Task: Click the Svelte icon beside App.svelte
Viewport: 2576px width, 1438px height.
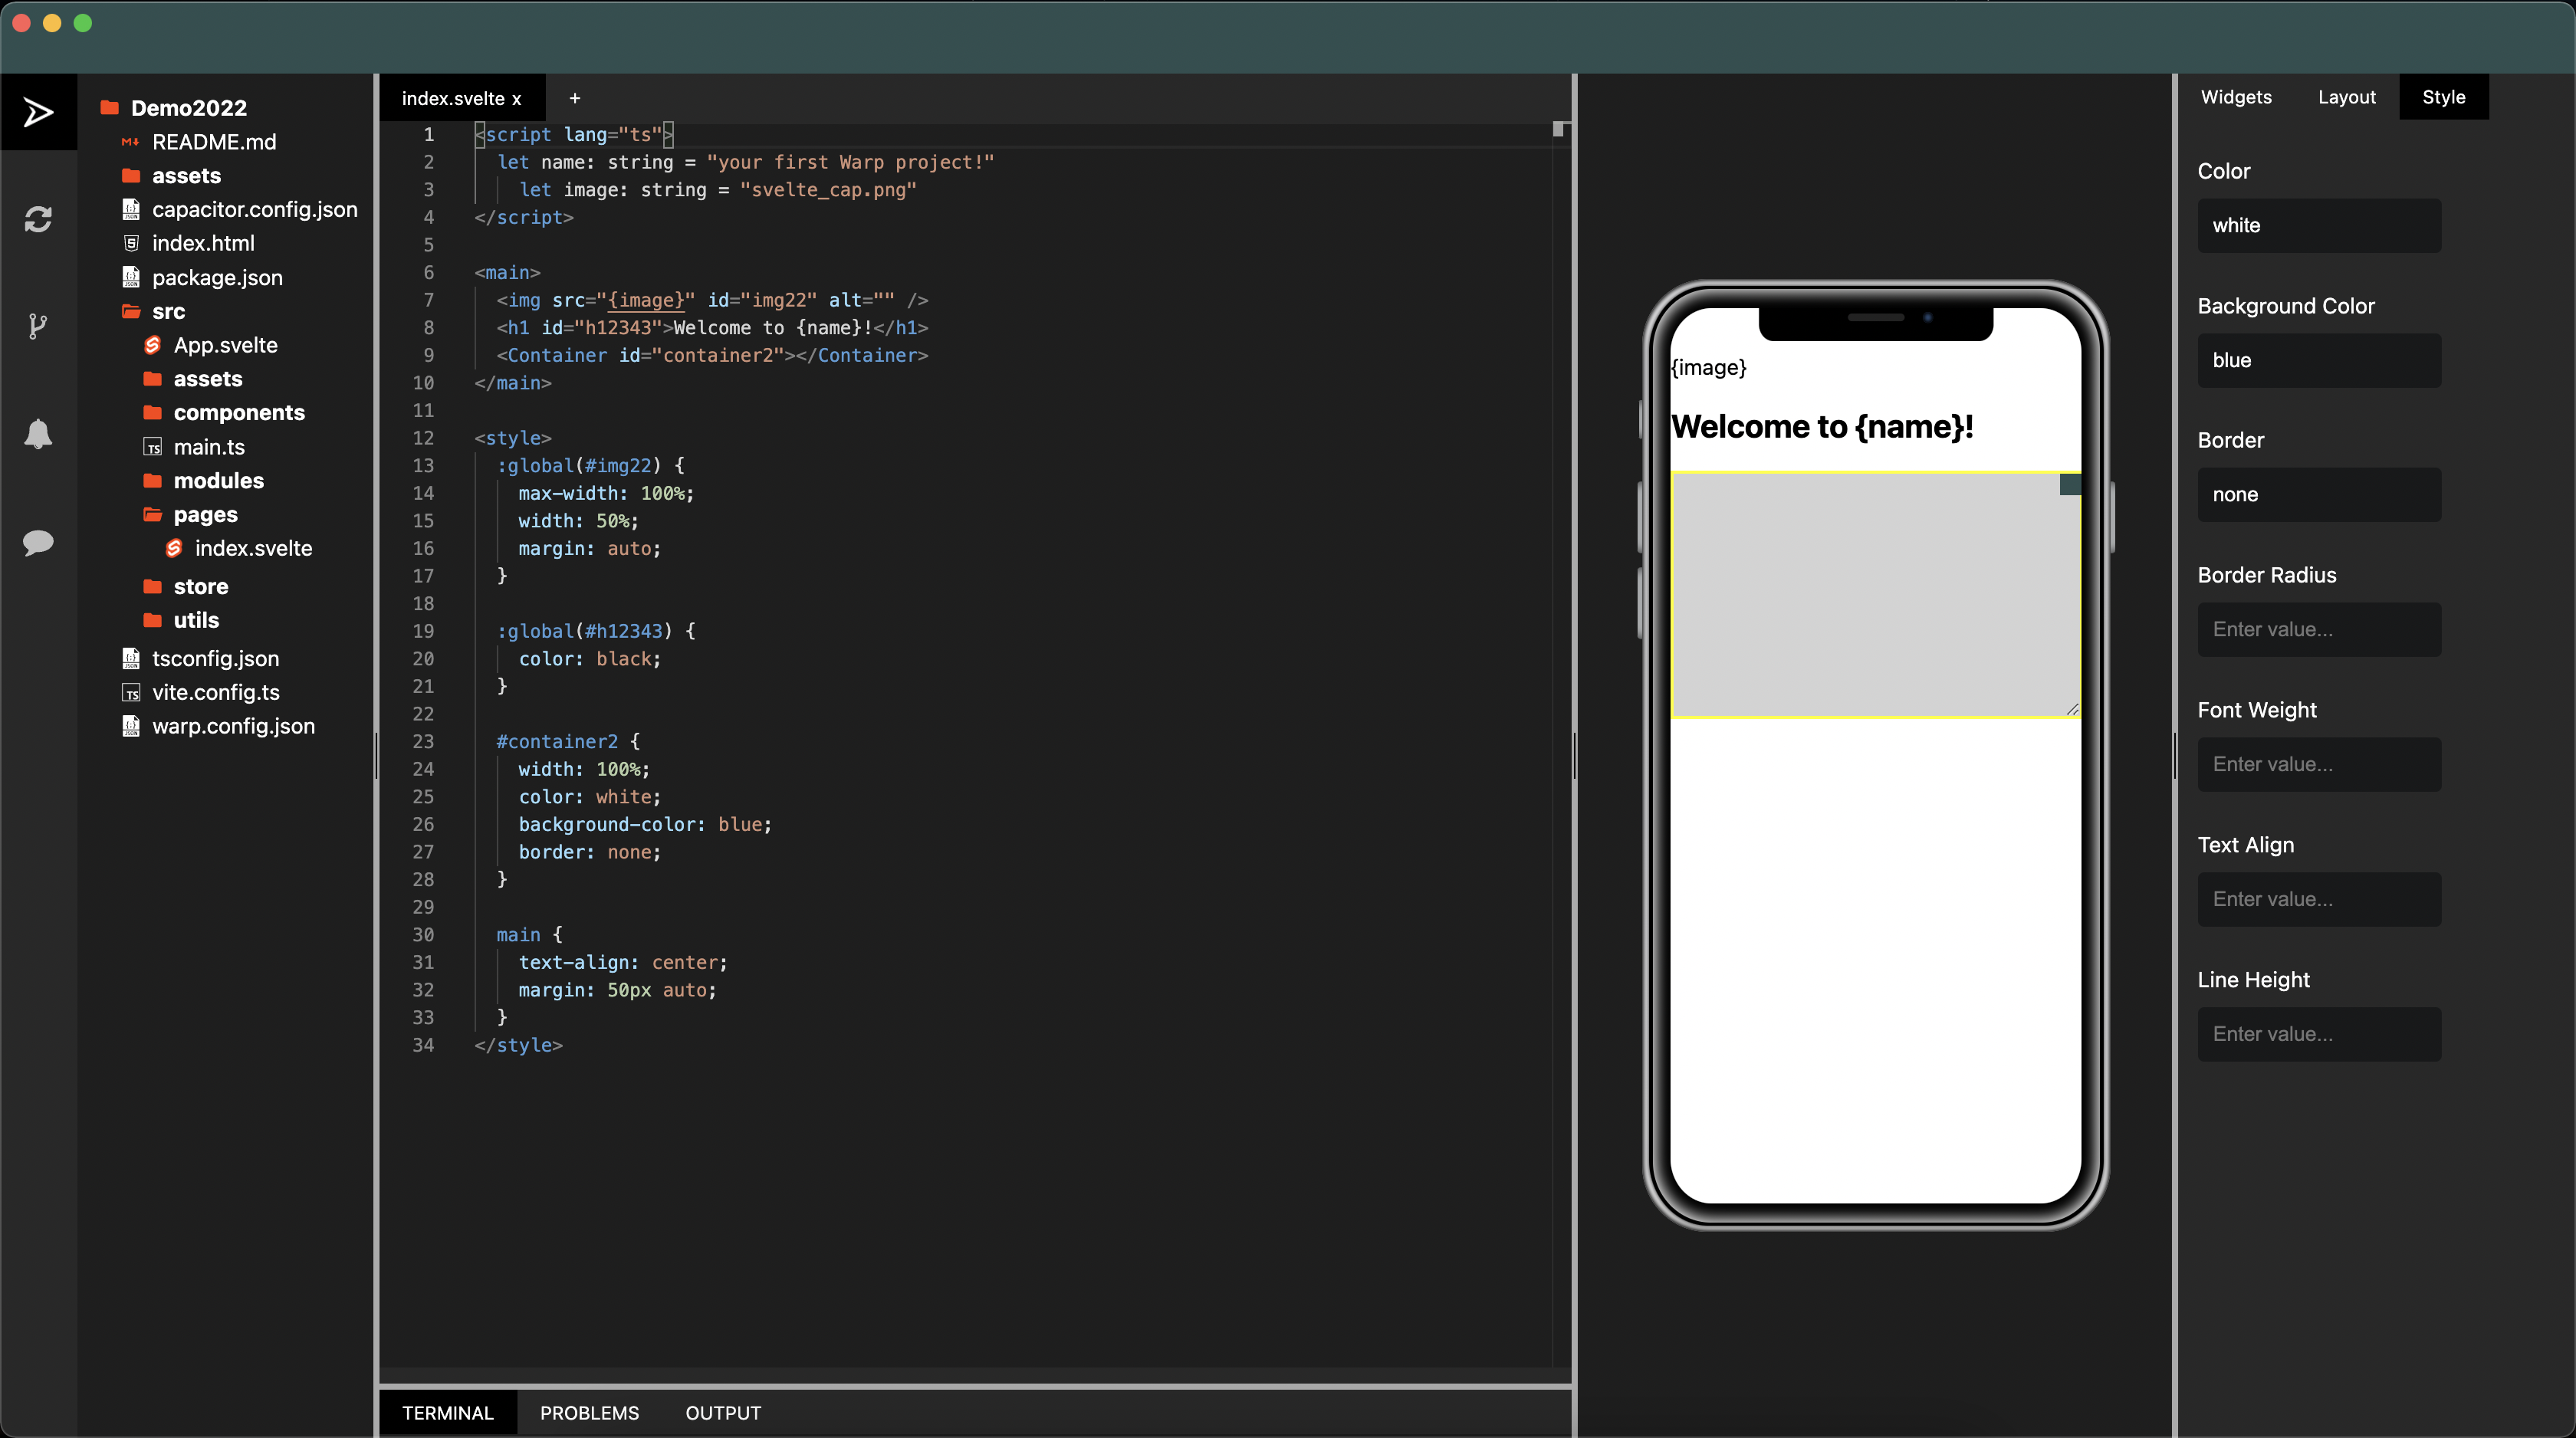Action: [x=152, y=345]
